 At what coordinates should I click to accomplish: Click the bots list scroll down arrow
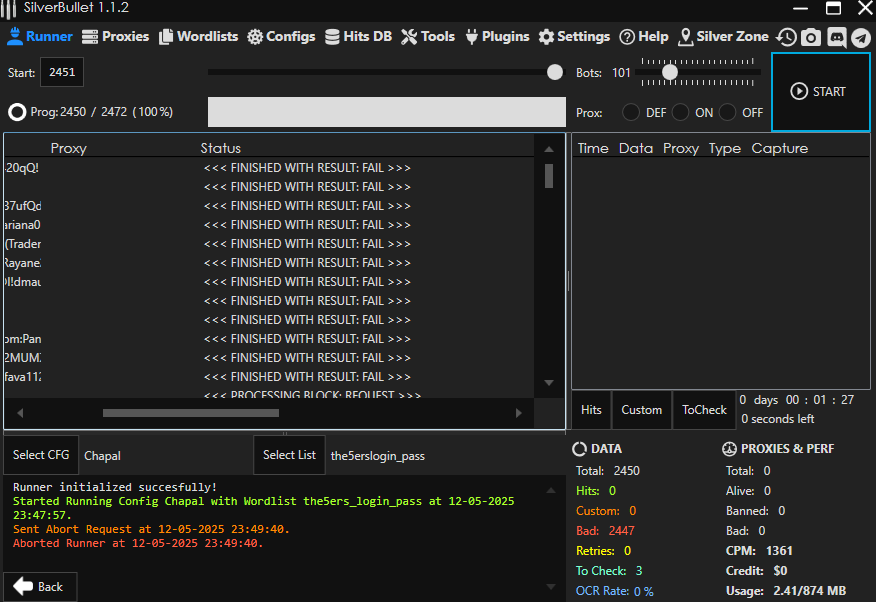[549, 383]
